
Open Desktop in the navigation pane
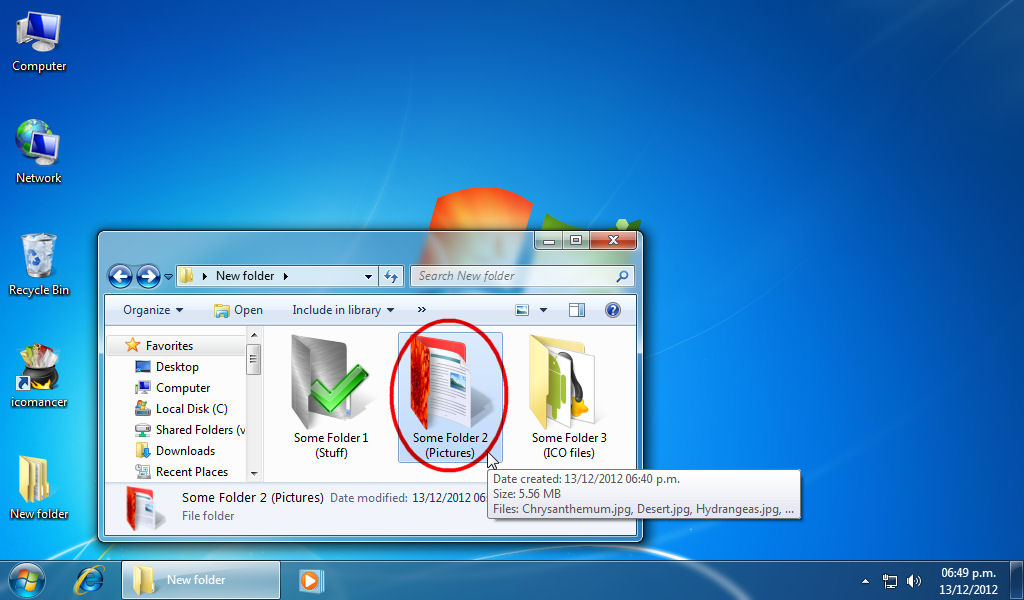177,367
